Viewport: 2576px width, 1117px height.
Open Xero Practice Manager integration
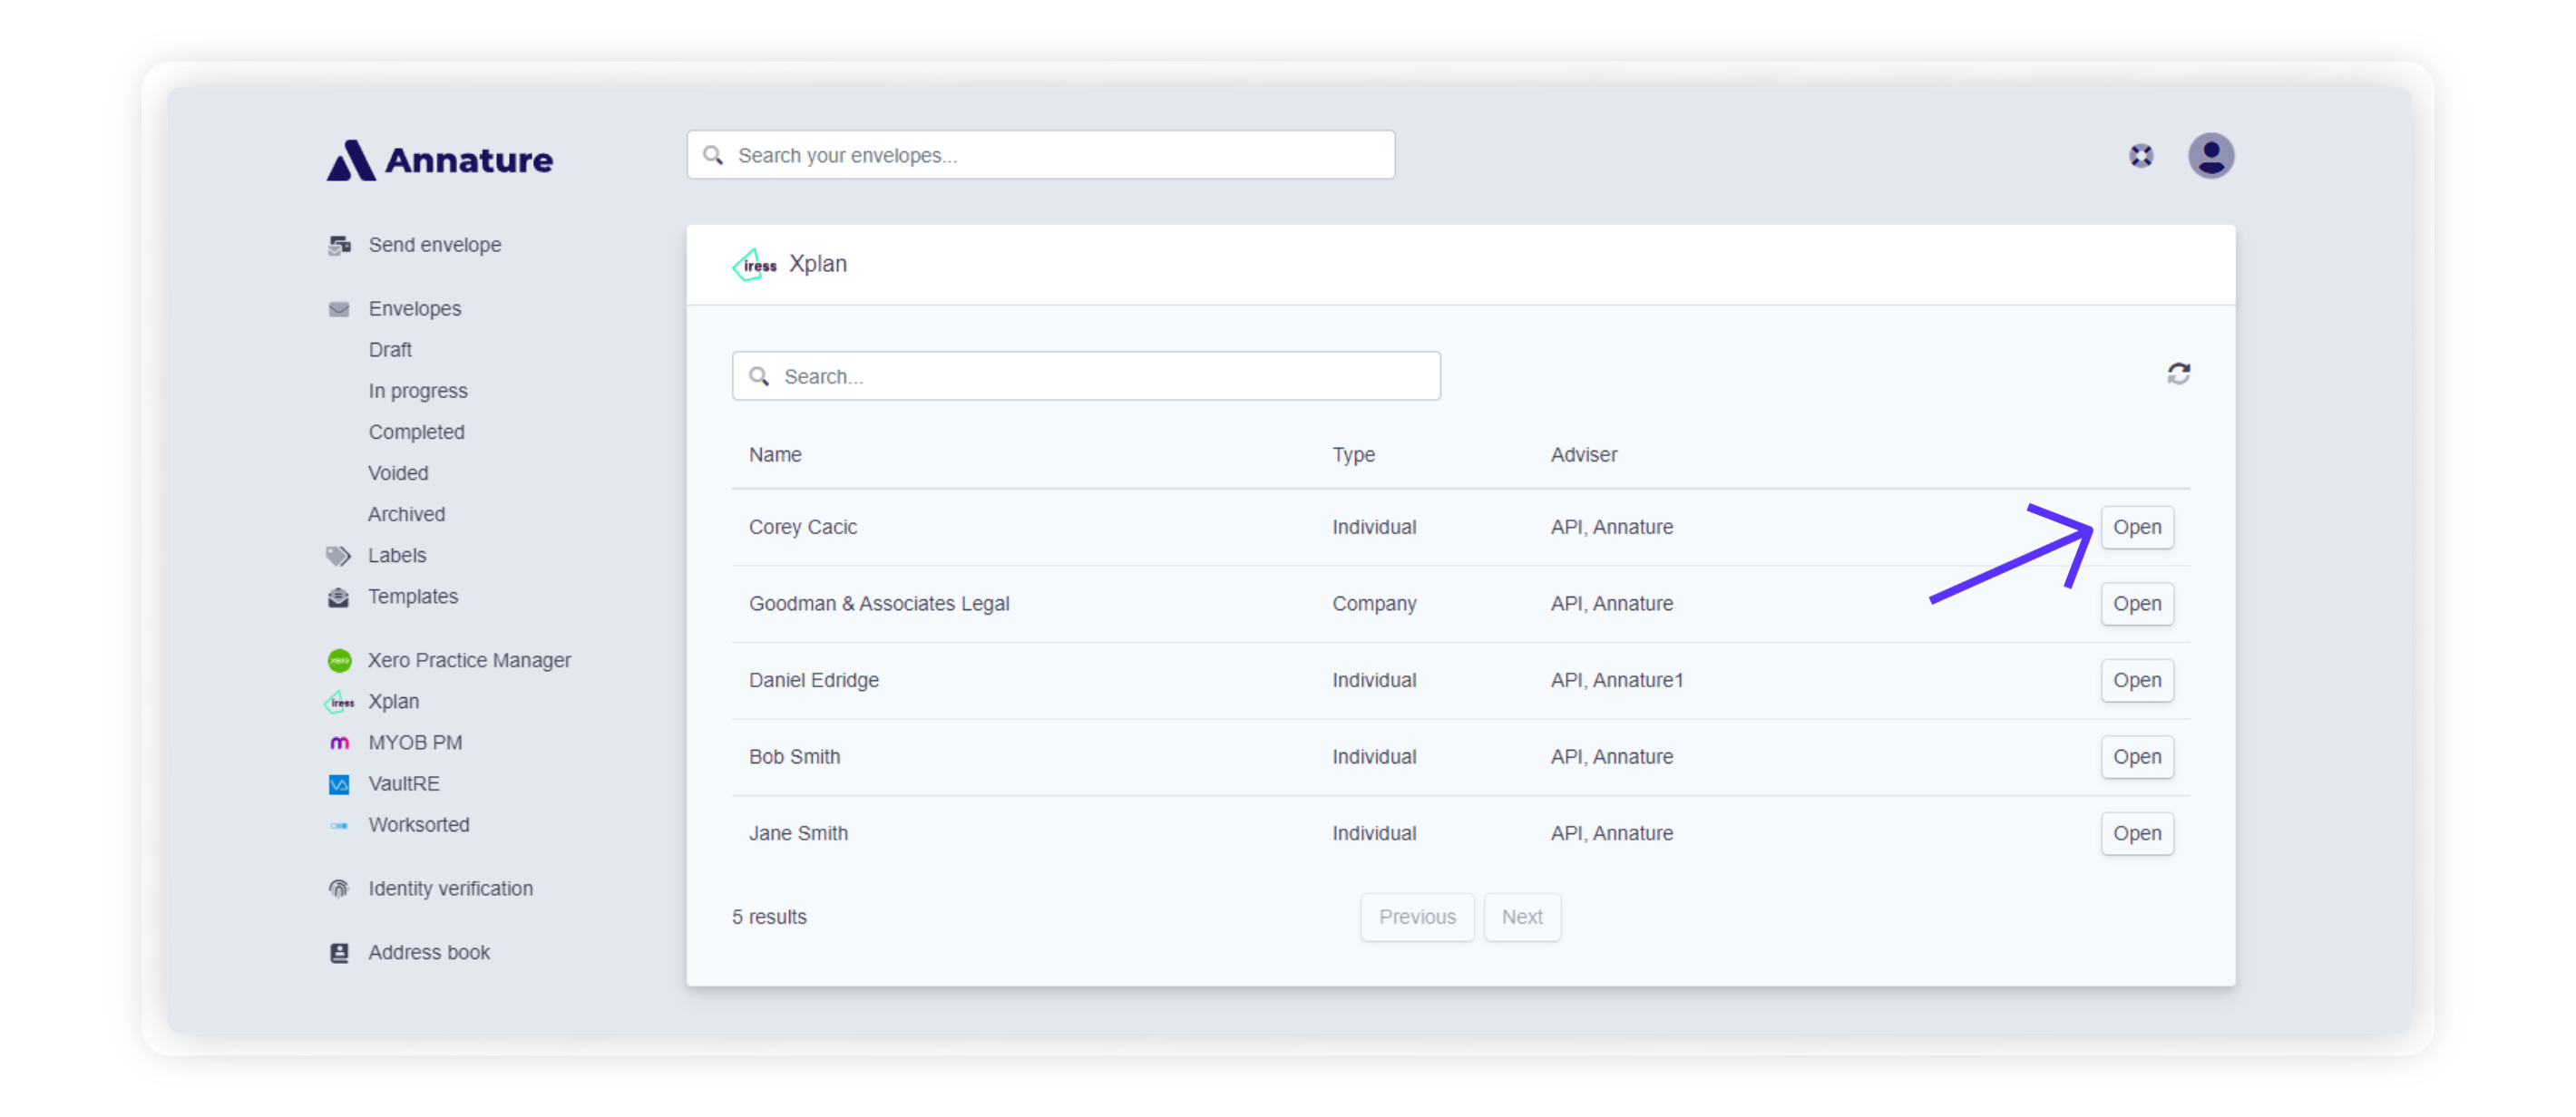(469, 660)
